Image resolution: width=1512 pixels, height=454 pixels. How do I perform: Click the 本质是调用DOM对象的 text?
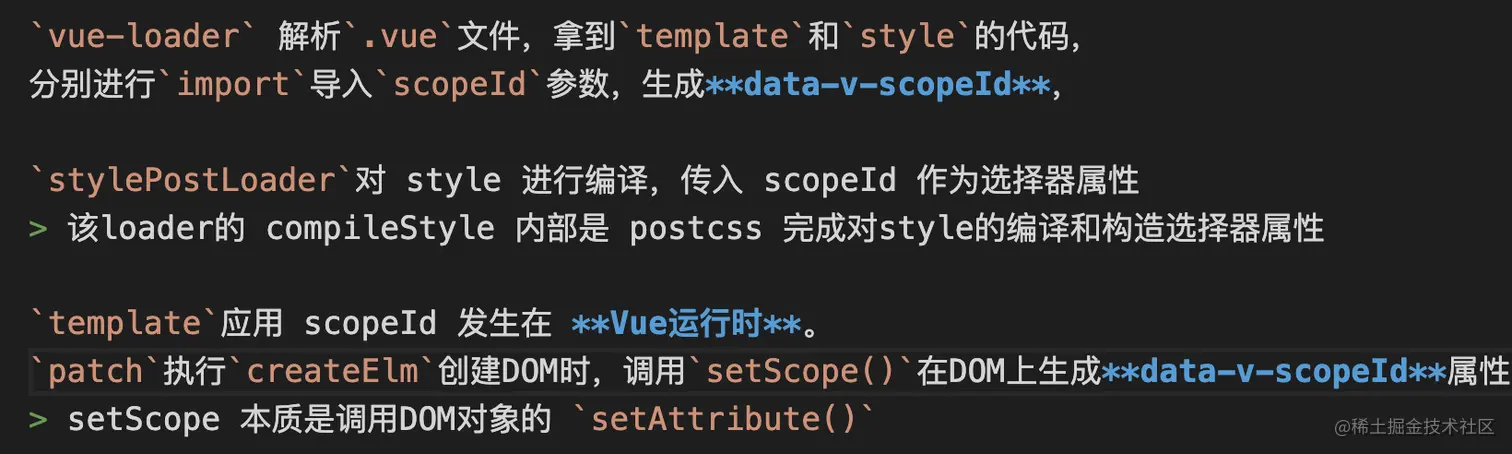[x=396, y=420]
